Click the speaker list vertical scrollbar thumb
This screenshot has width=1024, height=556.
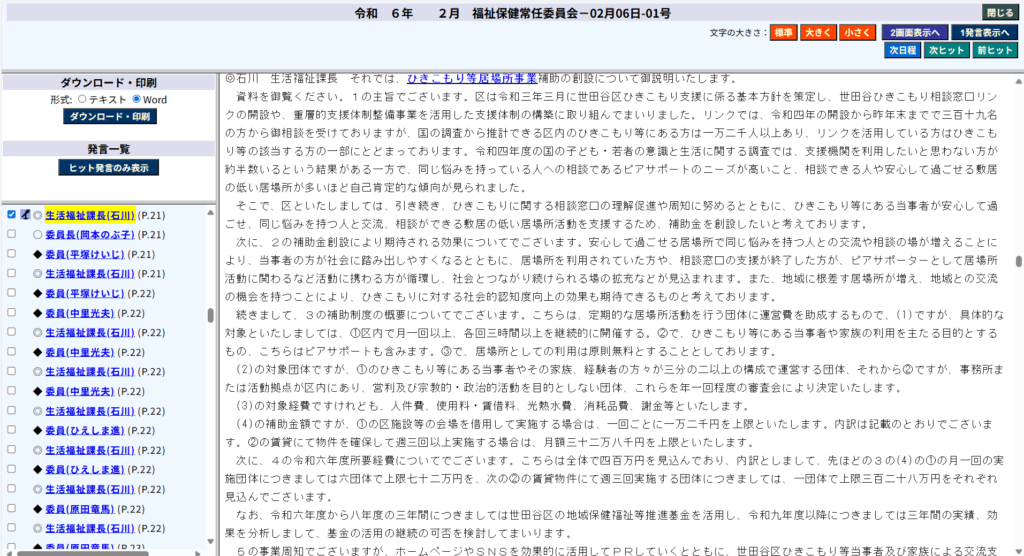click(210, 315)
